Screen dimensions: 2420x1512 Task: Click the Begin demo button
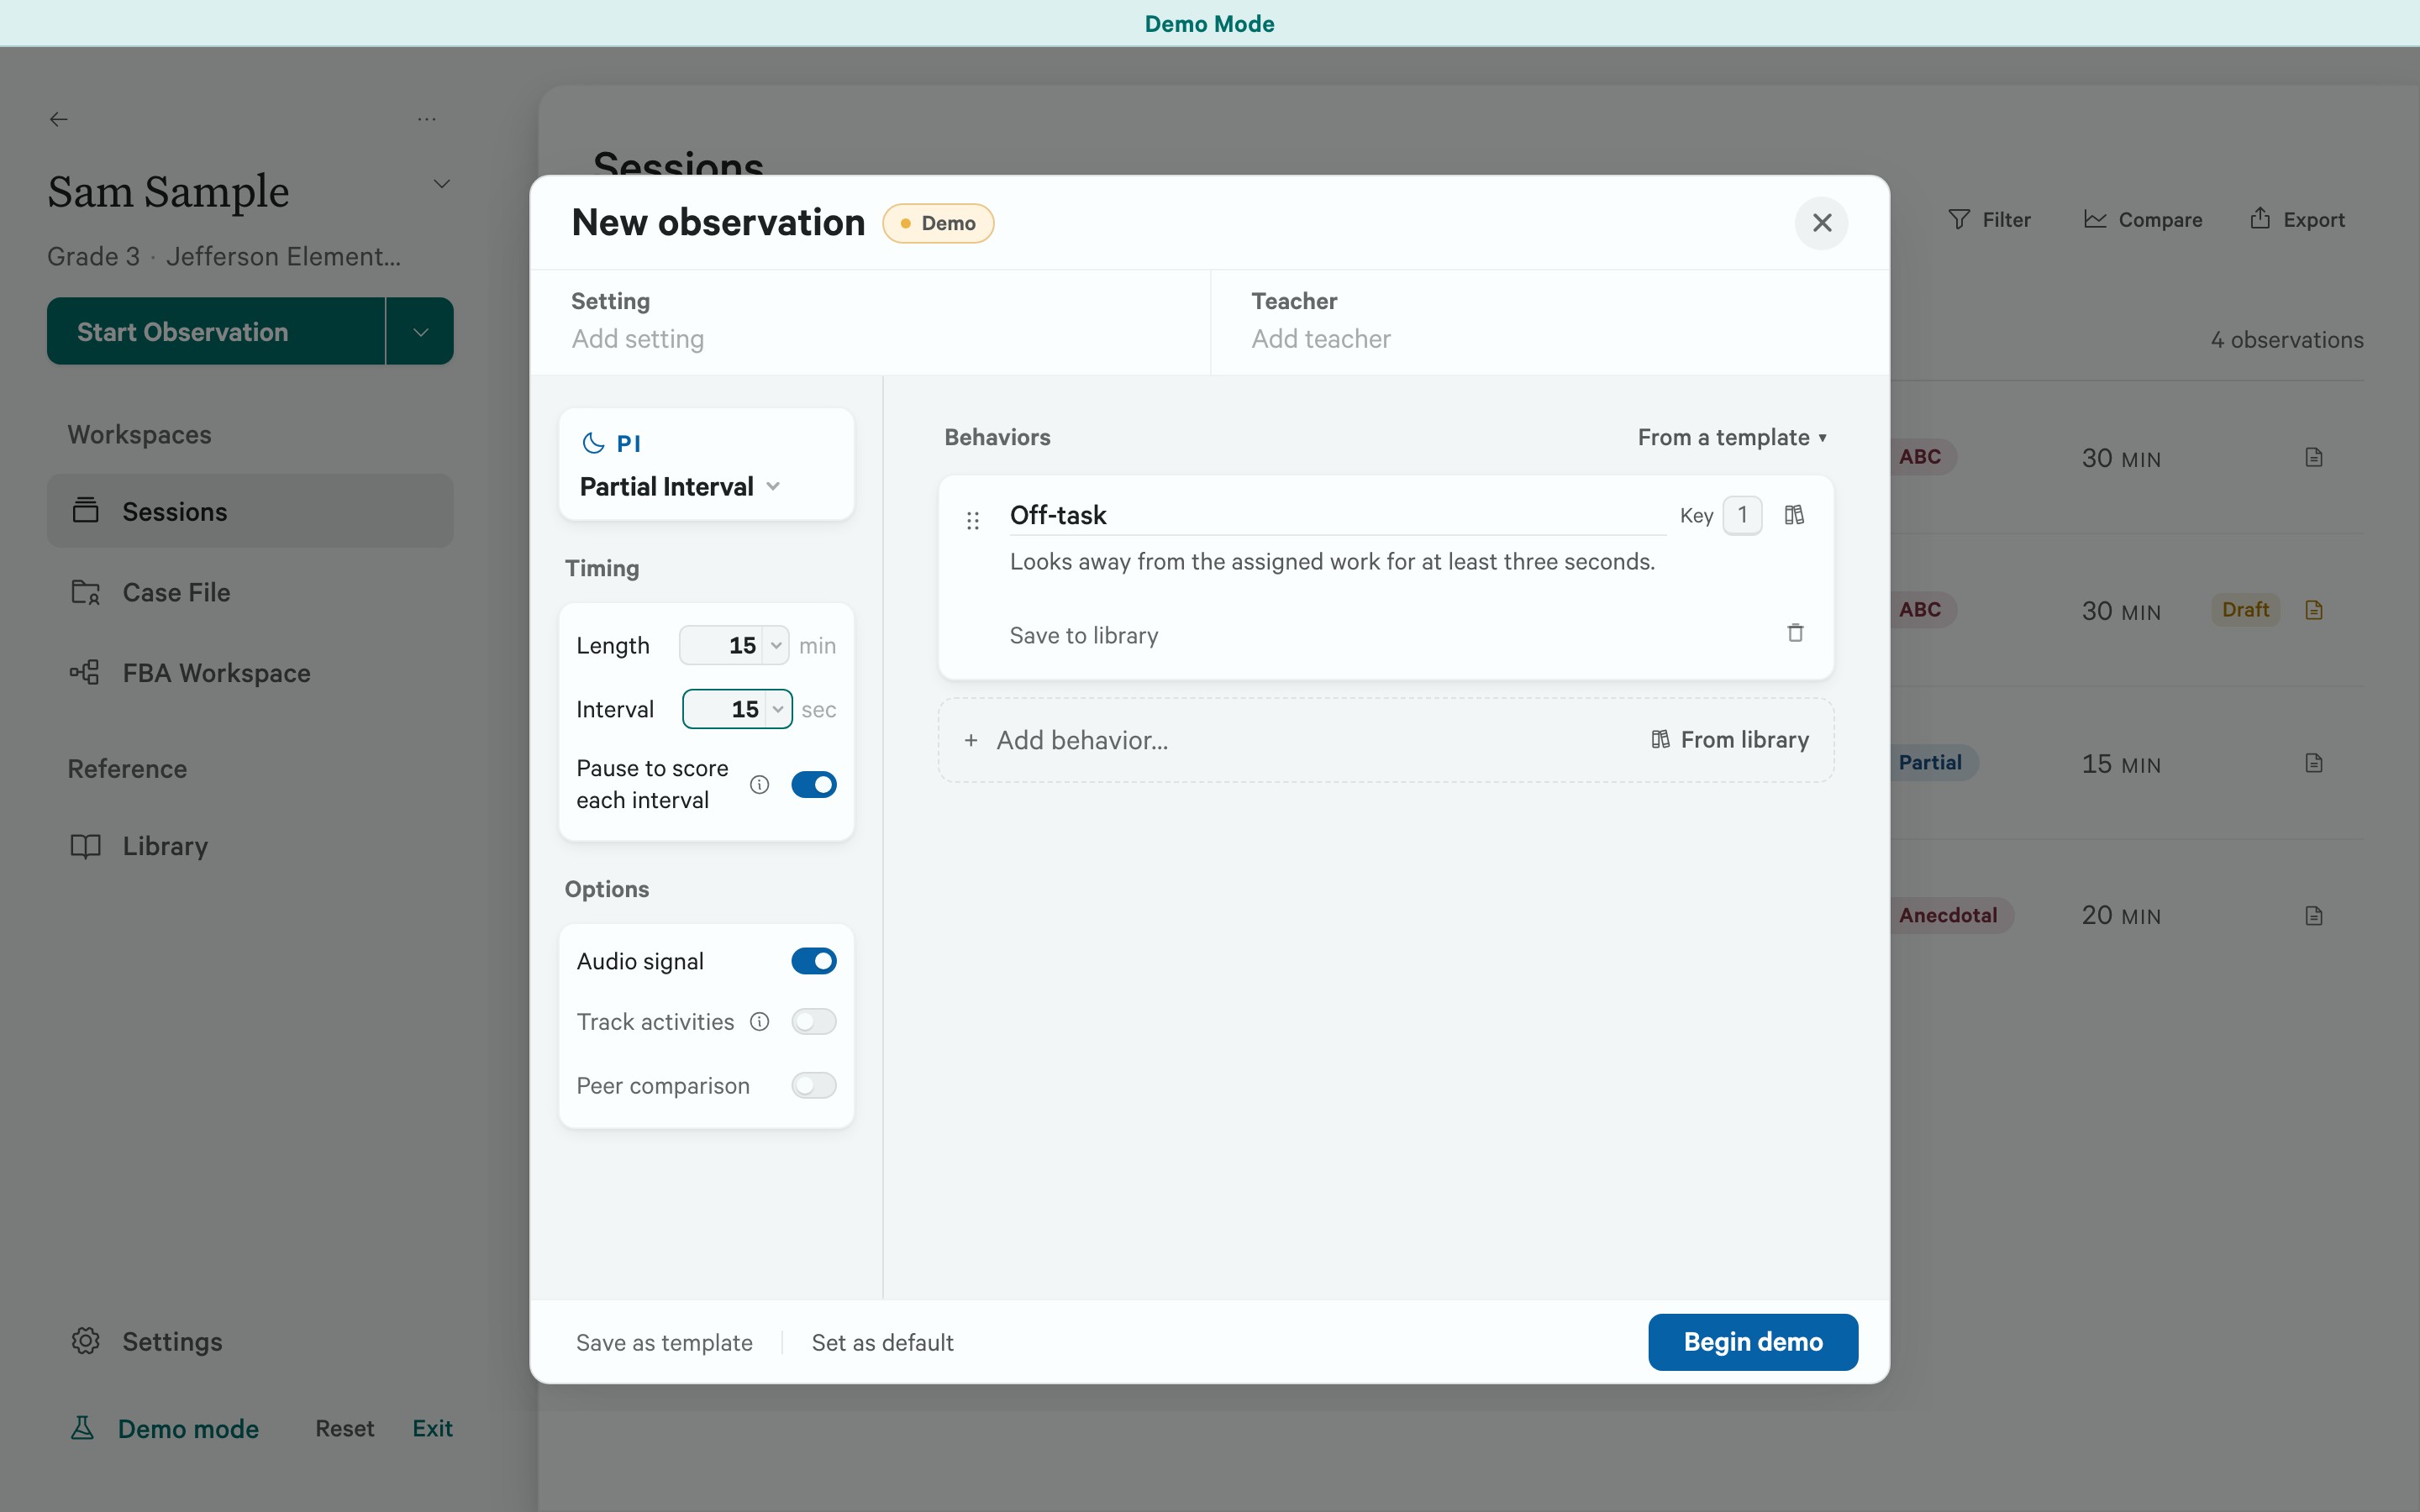tap(1752, 1342)
